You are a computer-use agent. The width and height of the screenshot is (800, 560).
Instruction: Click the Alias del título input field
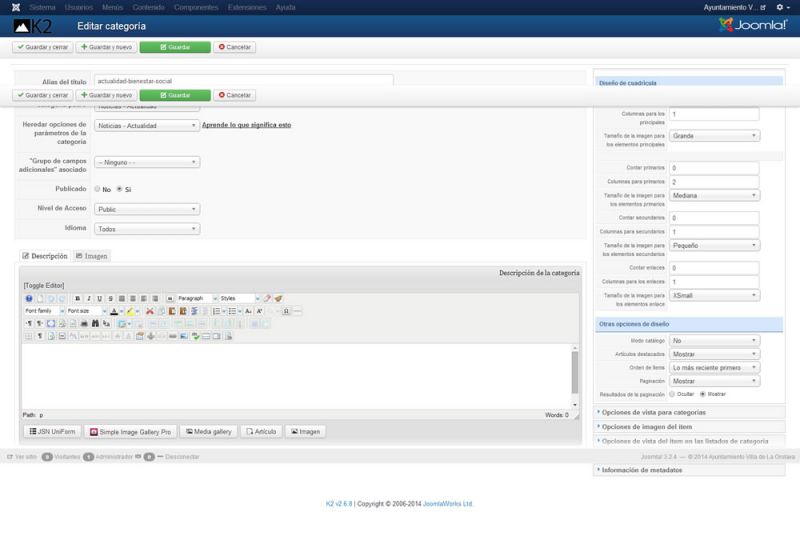point(243,81)
